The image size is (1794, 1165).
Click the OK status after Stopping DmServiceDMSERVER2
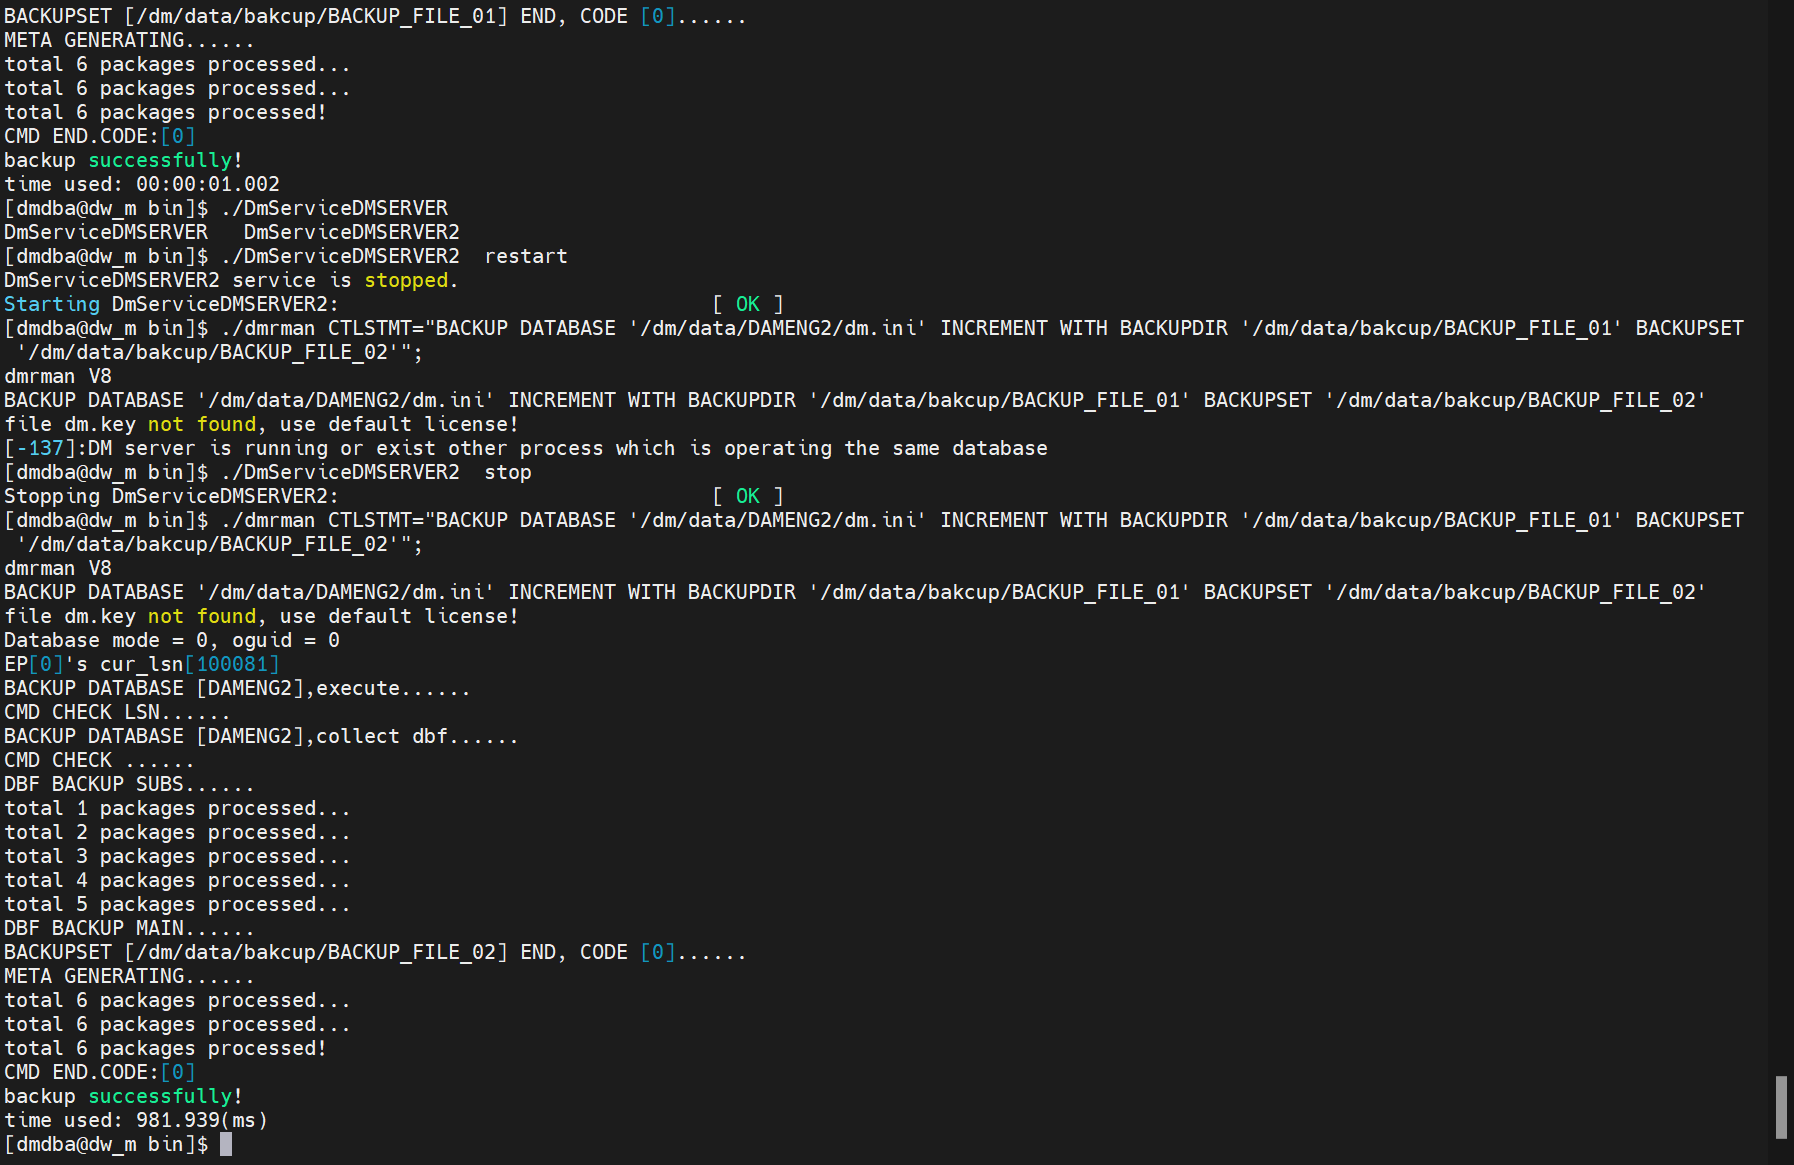pos(748,496)
